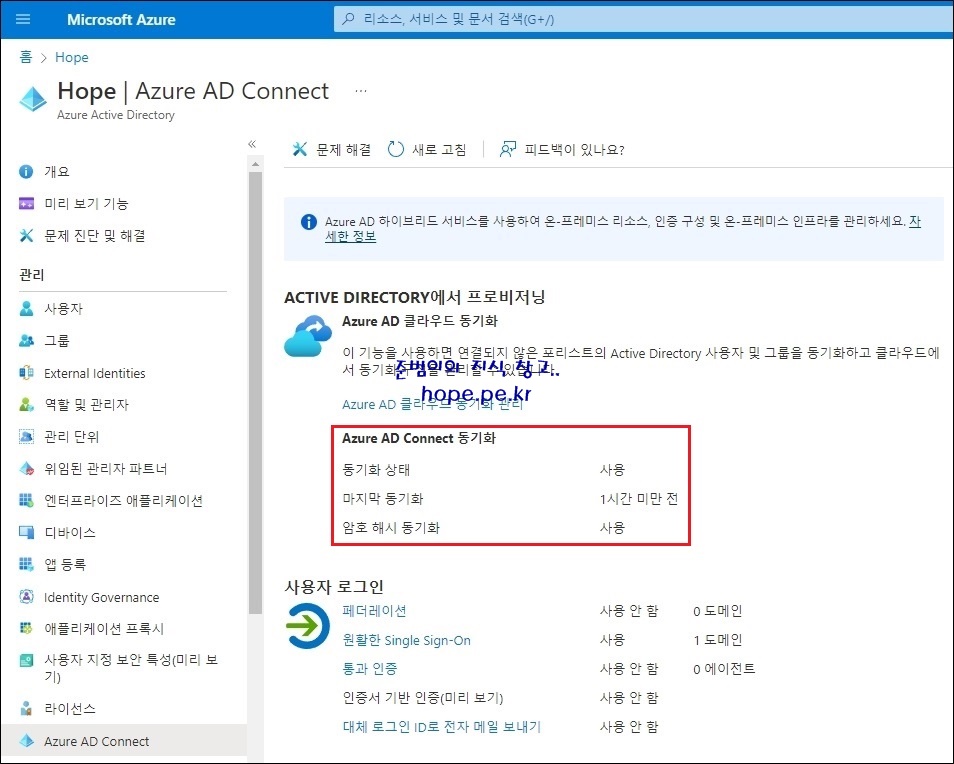Image resolution: width=954 pixels, height=764 pixels.
Task: Click the sidebar scrollbar up arrow
Action: [x=256, y=164]
